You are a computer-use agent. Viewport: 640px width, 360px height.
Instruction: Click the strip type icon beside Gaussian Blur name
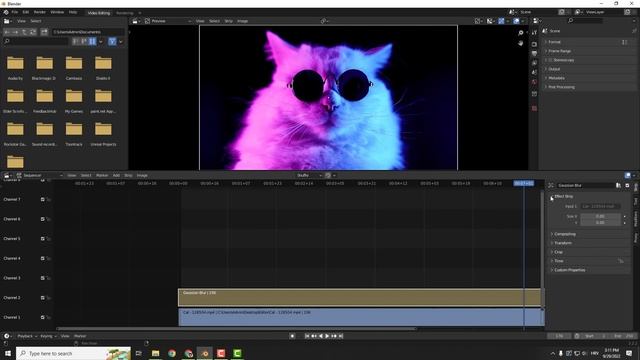[551, 185]
